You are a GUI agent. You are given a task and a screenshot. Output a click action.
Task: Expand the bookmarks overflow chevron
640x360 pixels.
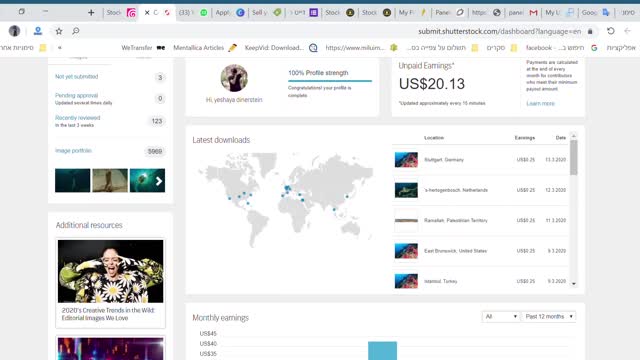[60, 48]
